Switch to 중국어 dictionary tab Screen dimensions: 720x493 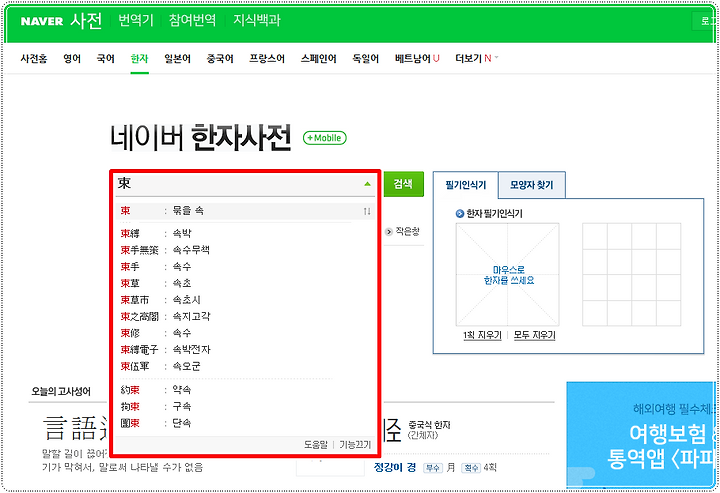[x=220, y=58]
